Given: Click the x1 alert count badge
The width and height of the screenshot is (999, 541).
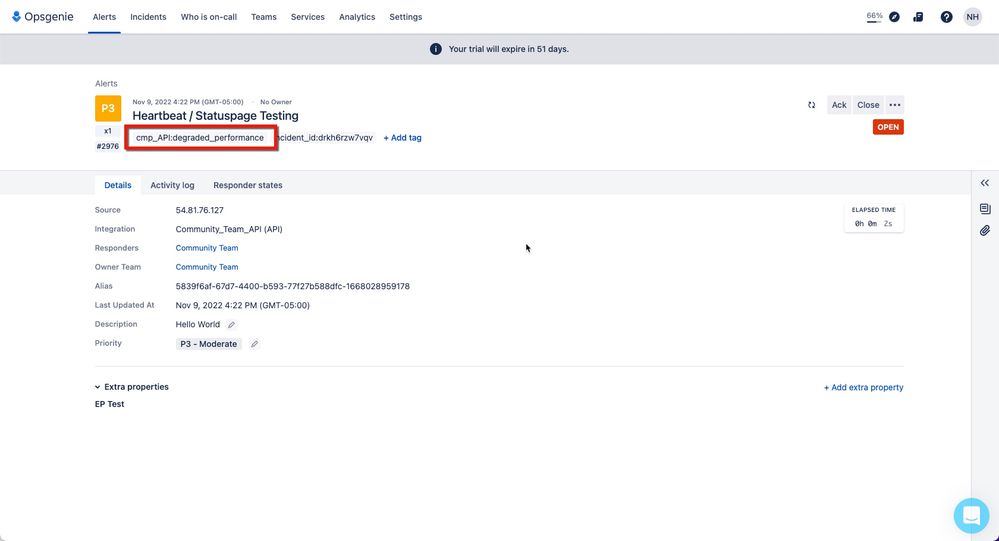Looking at the screenshot, I should coord(108,131).
